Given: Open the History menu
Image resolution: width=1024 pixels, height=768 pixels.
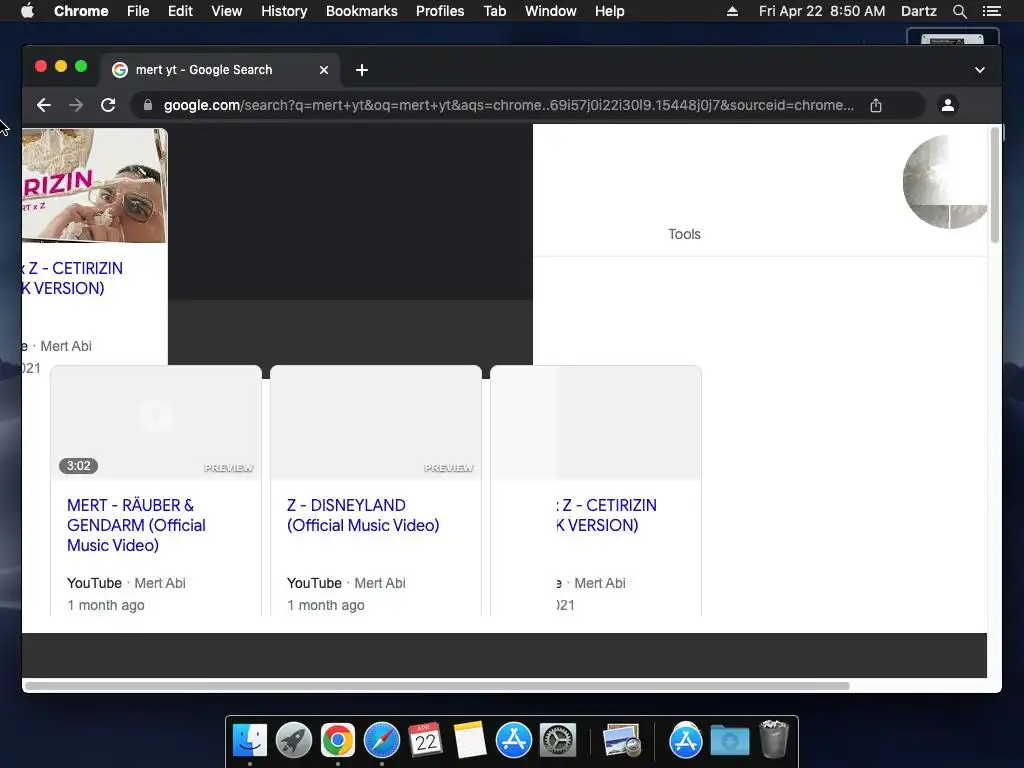Looking at the screenshot, I should pos(284,11).
